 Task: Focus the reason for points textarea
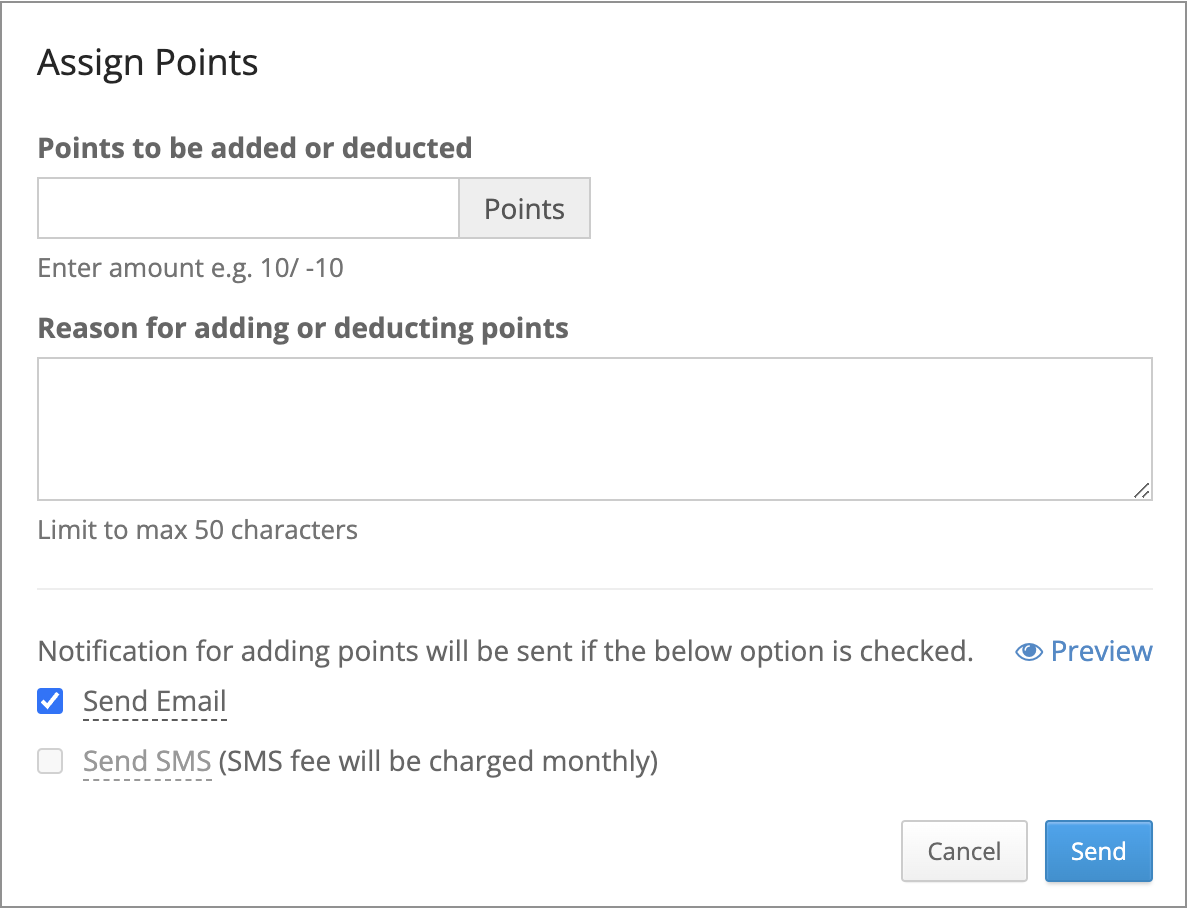[x=595, y=429]
